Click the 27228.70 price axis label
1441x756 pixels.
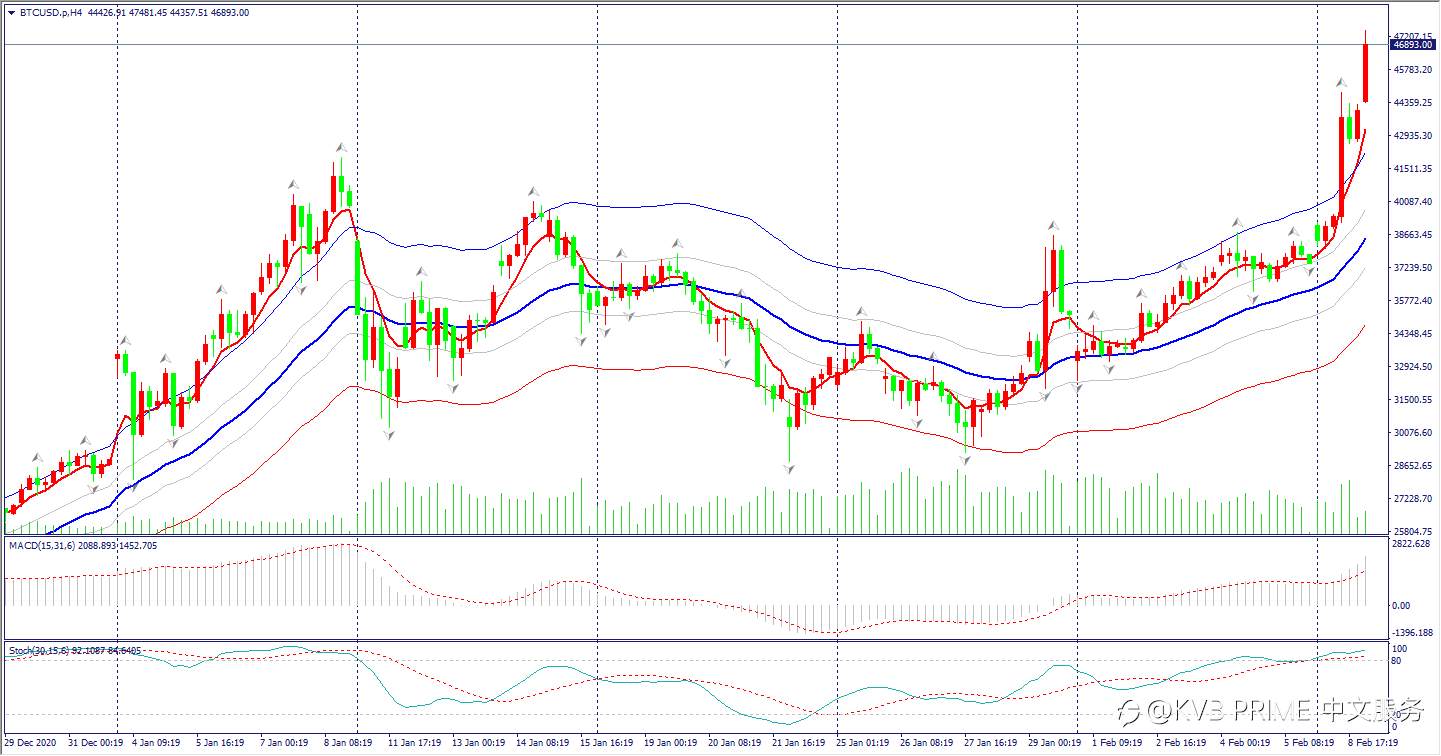[1414, 498]
